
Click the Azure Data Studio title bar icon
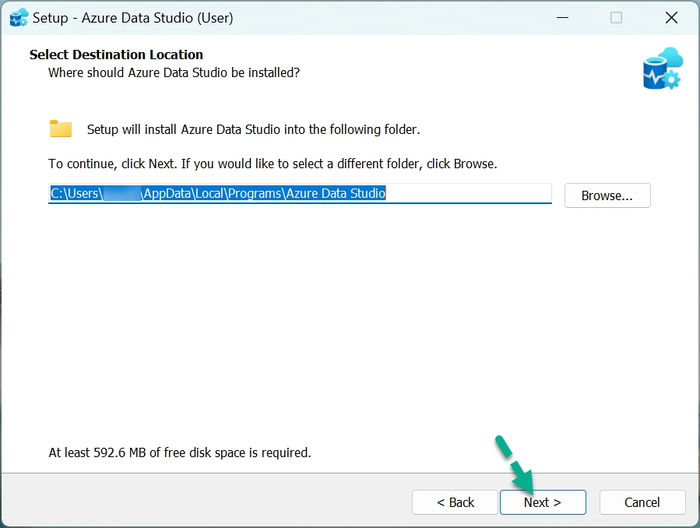point(18,18)
